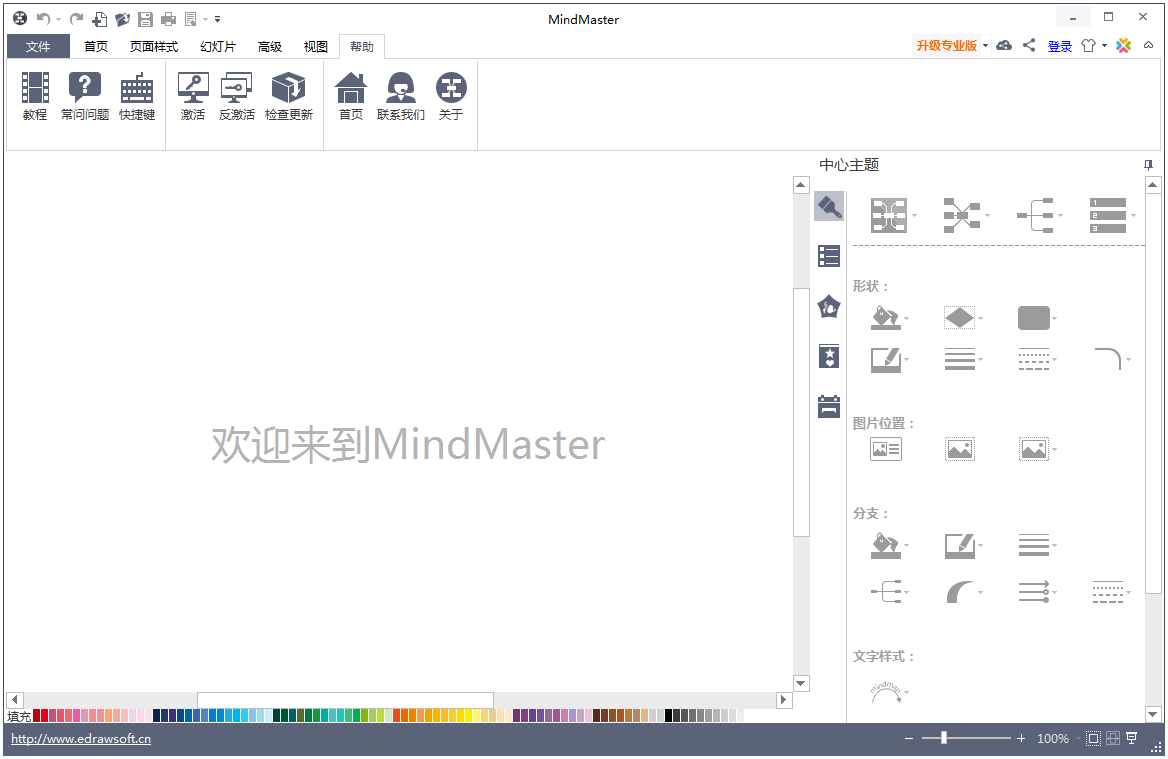Viewport: 1168px width, 759px height.
Task: Open the pentagon icon sidebar panel
Action: pyautogui.click(x=829, y=306)
